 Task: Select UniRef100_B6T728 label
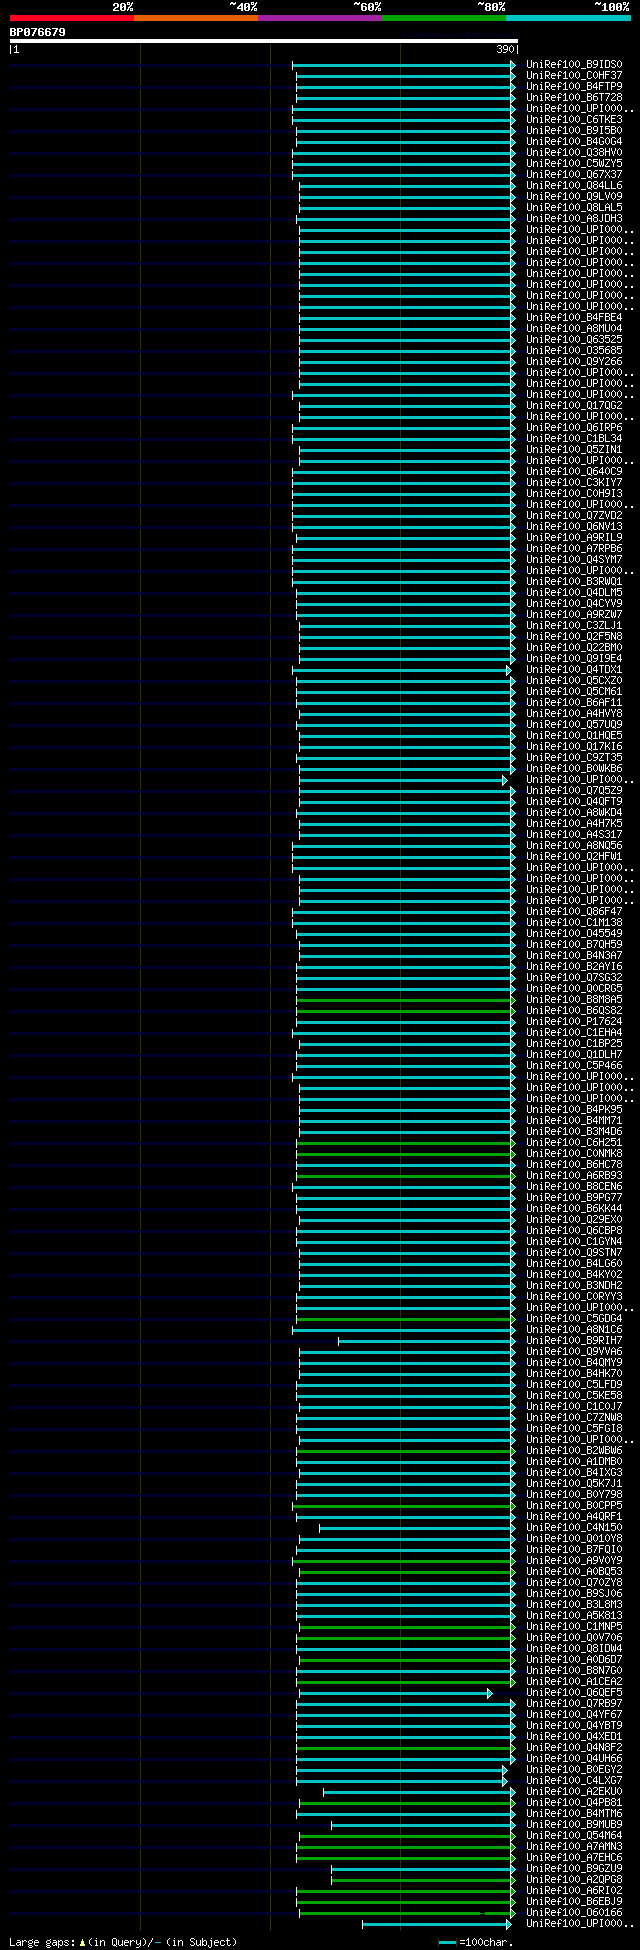pyautogui.click(x=574, y=97)
